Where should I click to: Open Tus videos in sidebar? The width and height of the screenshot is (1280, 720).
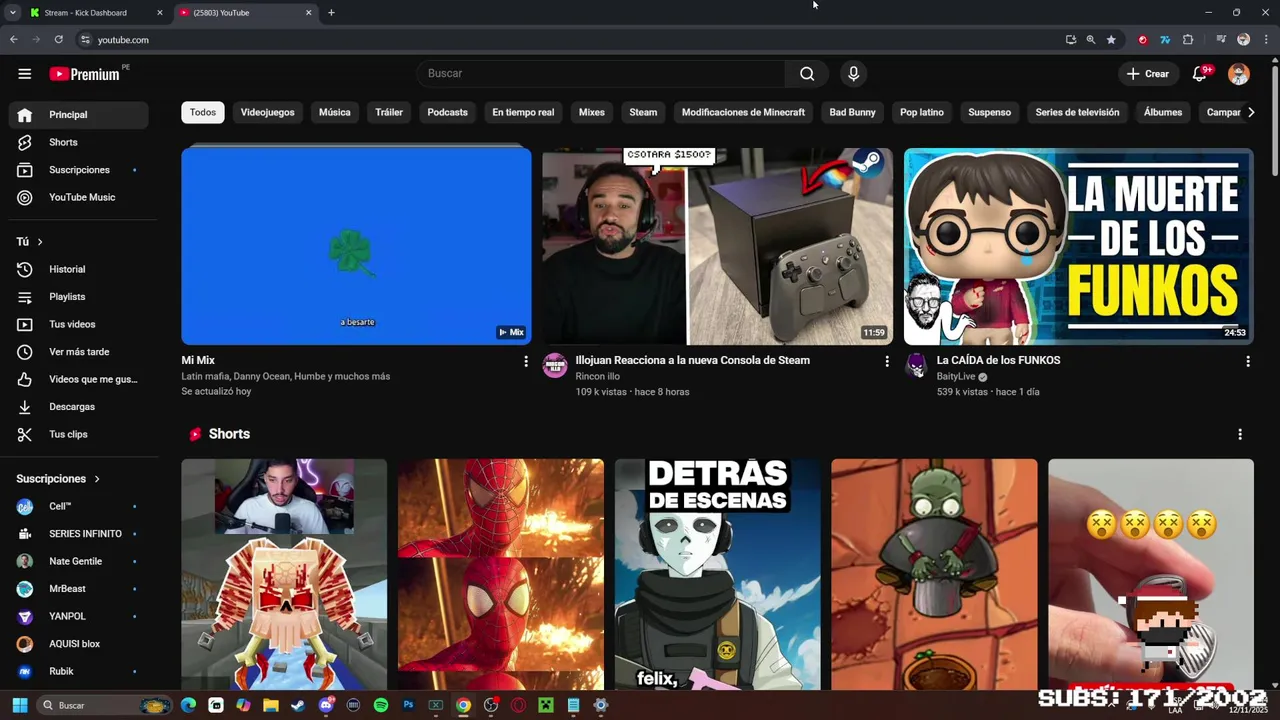78,324
